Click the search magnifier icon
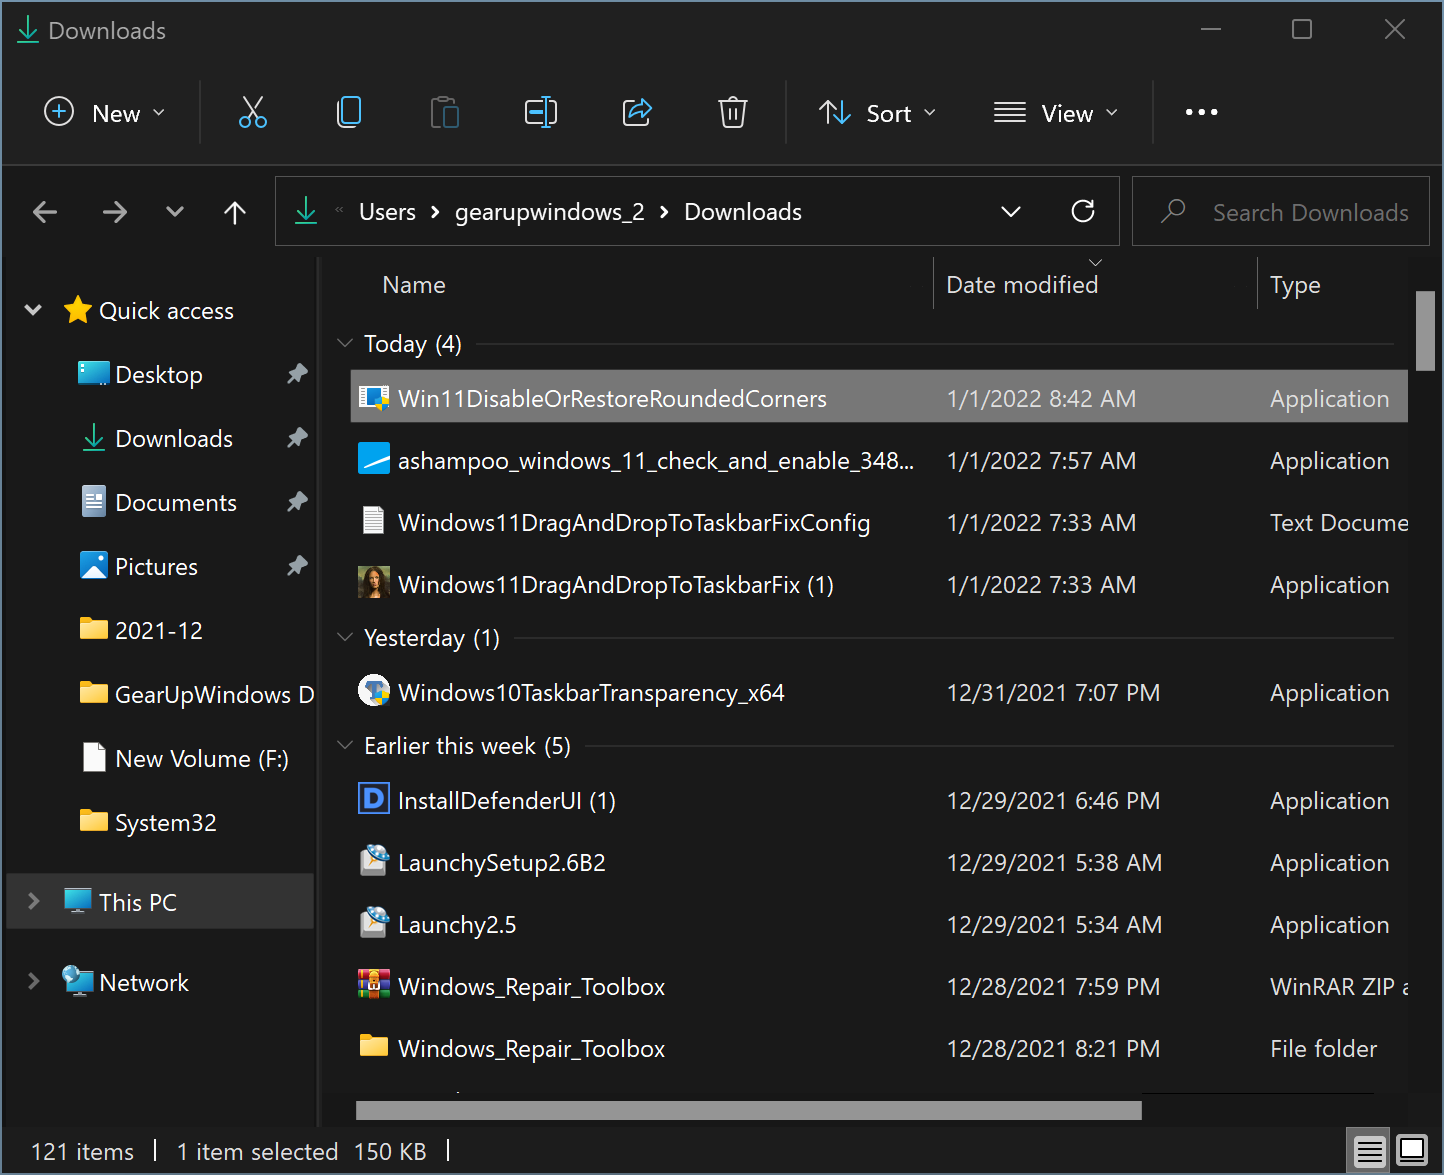 (1173, 211)
